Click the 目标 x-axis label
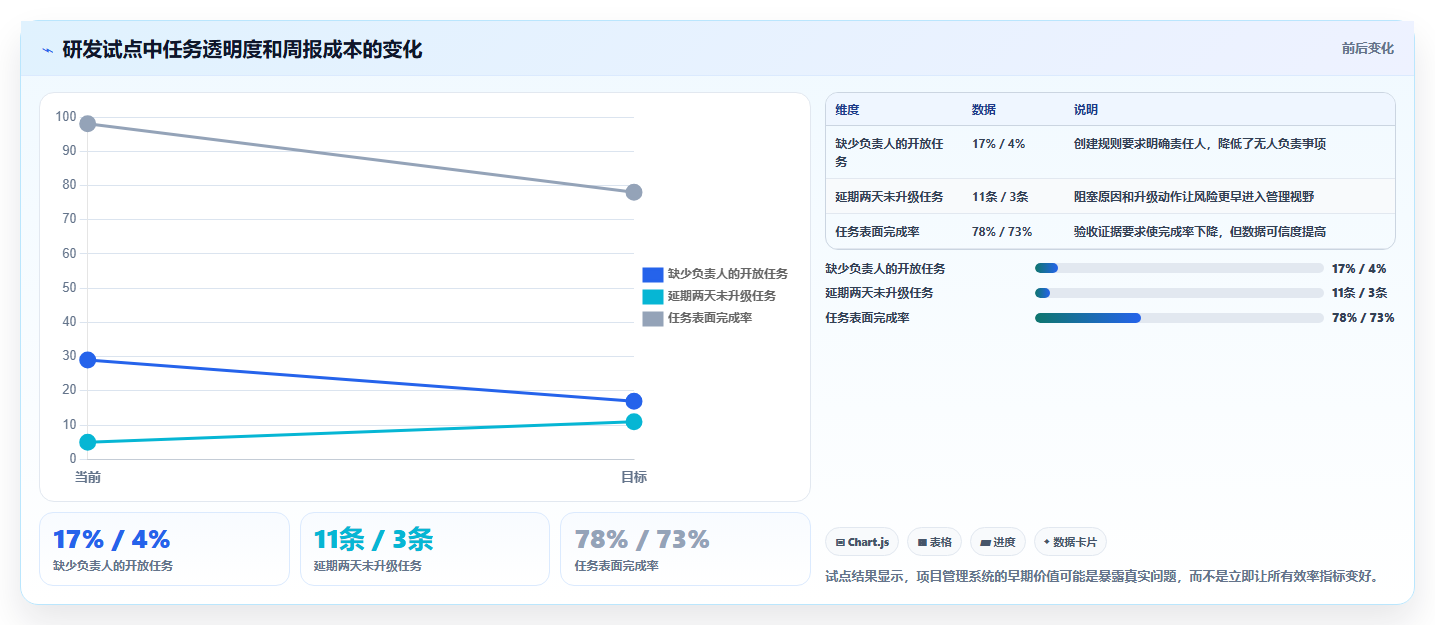Screen dimensions: 1435x625 pos(634,477)
